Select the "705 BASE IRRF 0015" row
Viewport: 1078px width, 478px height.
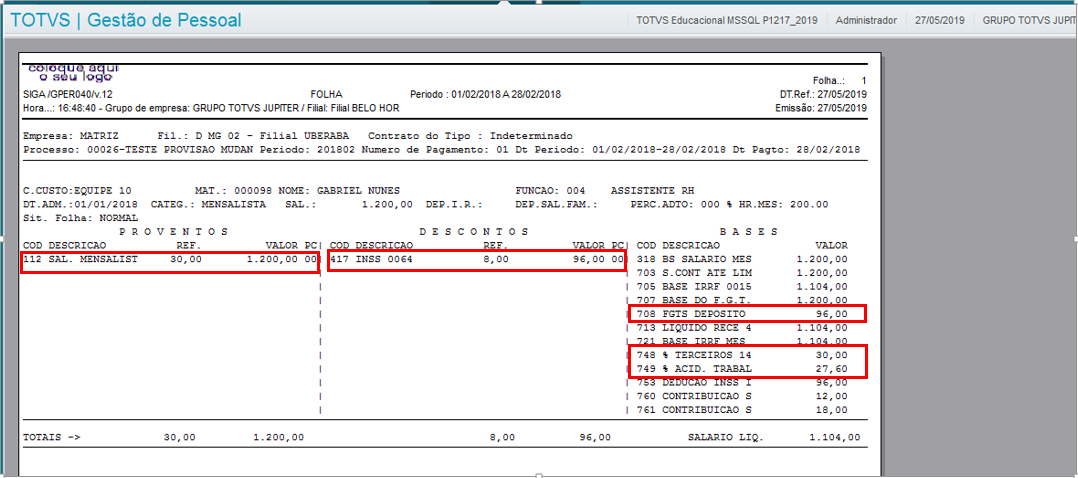742,287
